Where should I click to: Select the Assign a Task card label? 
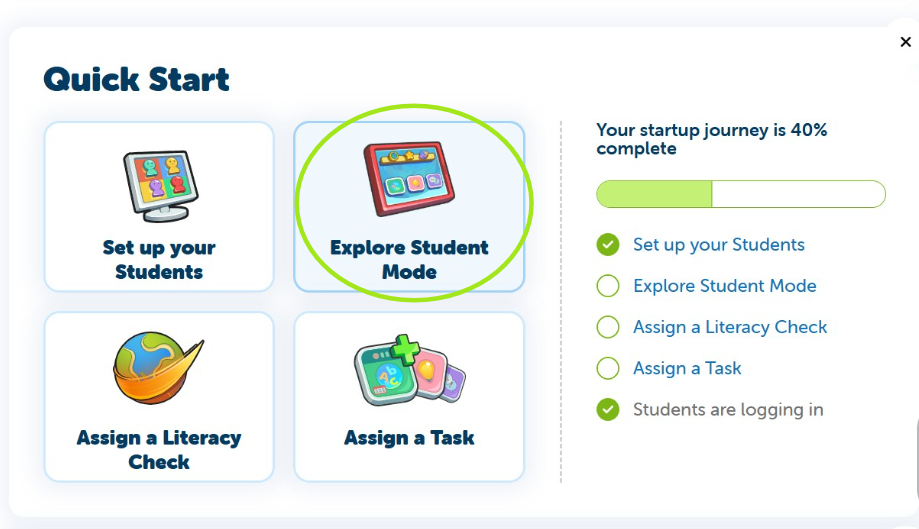409,438
